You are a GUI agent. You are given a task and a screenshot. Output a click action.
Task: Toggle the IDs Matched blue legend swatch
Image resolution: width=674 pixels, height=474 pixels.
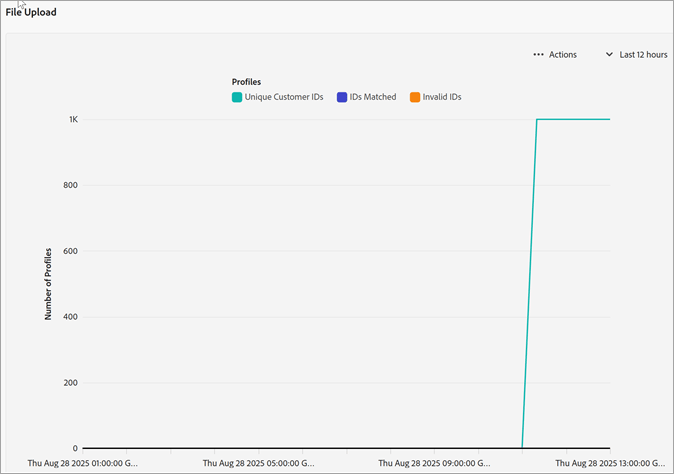click(x=342, y=97)
